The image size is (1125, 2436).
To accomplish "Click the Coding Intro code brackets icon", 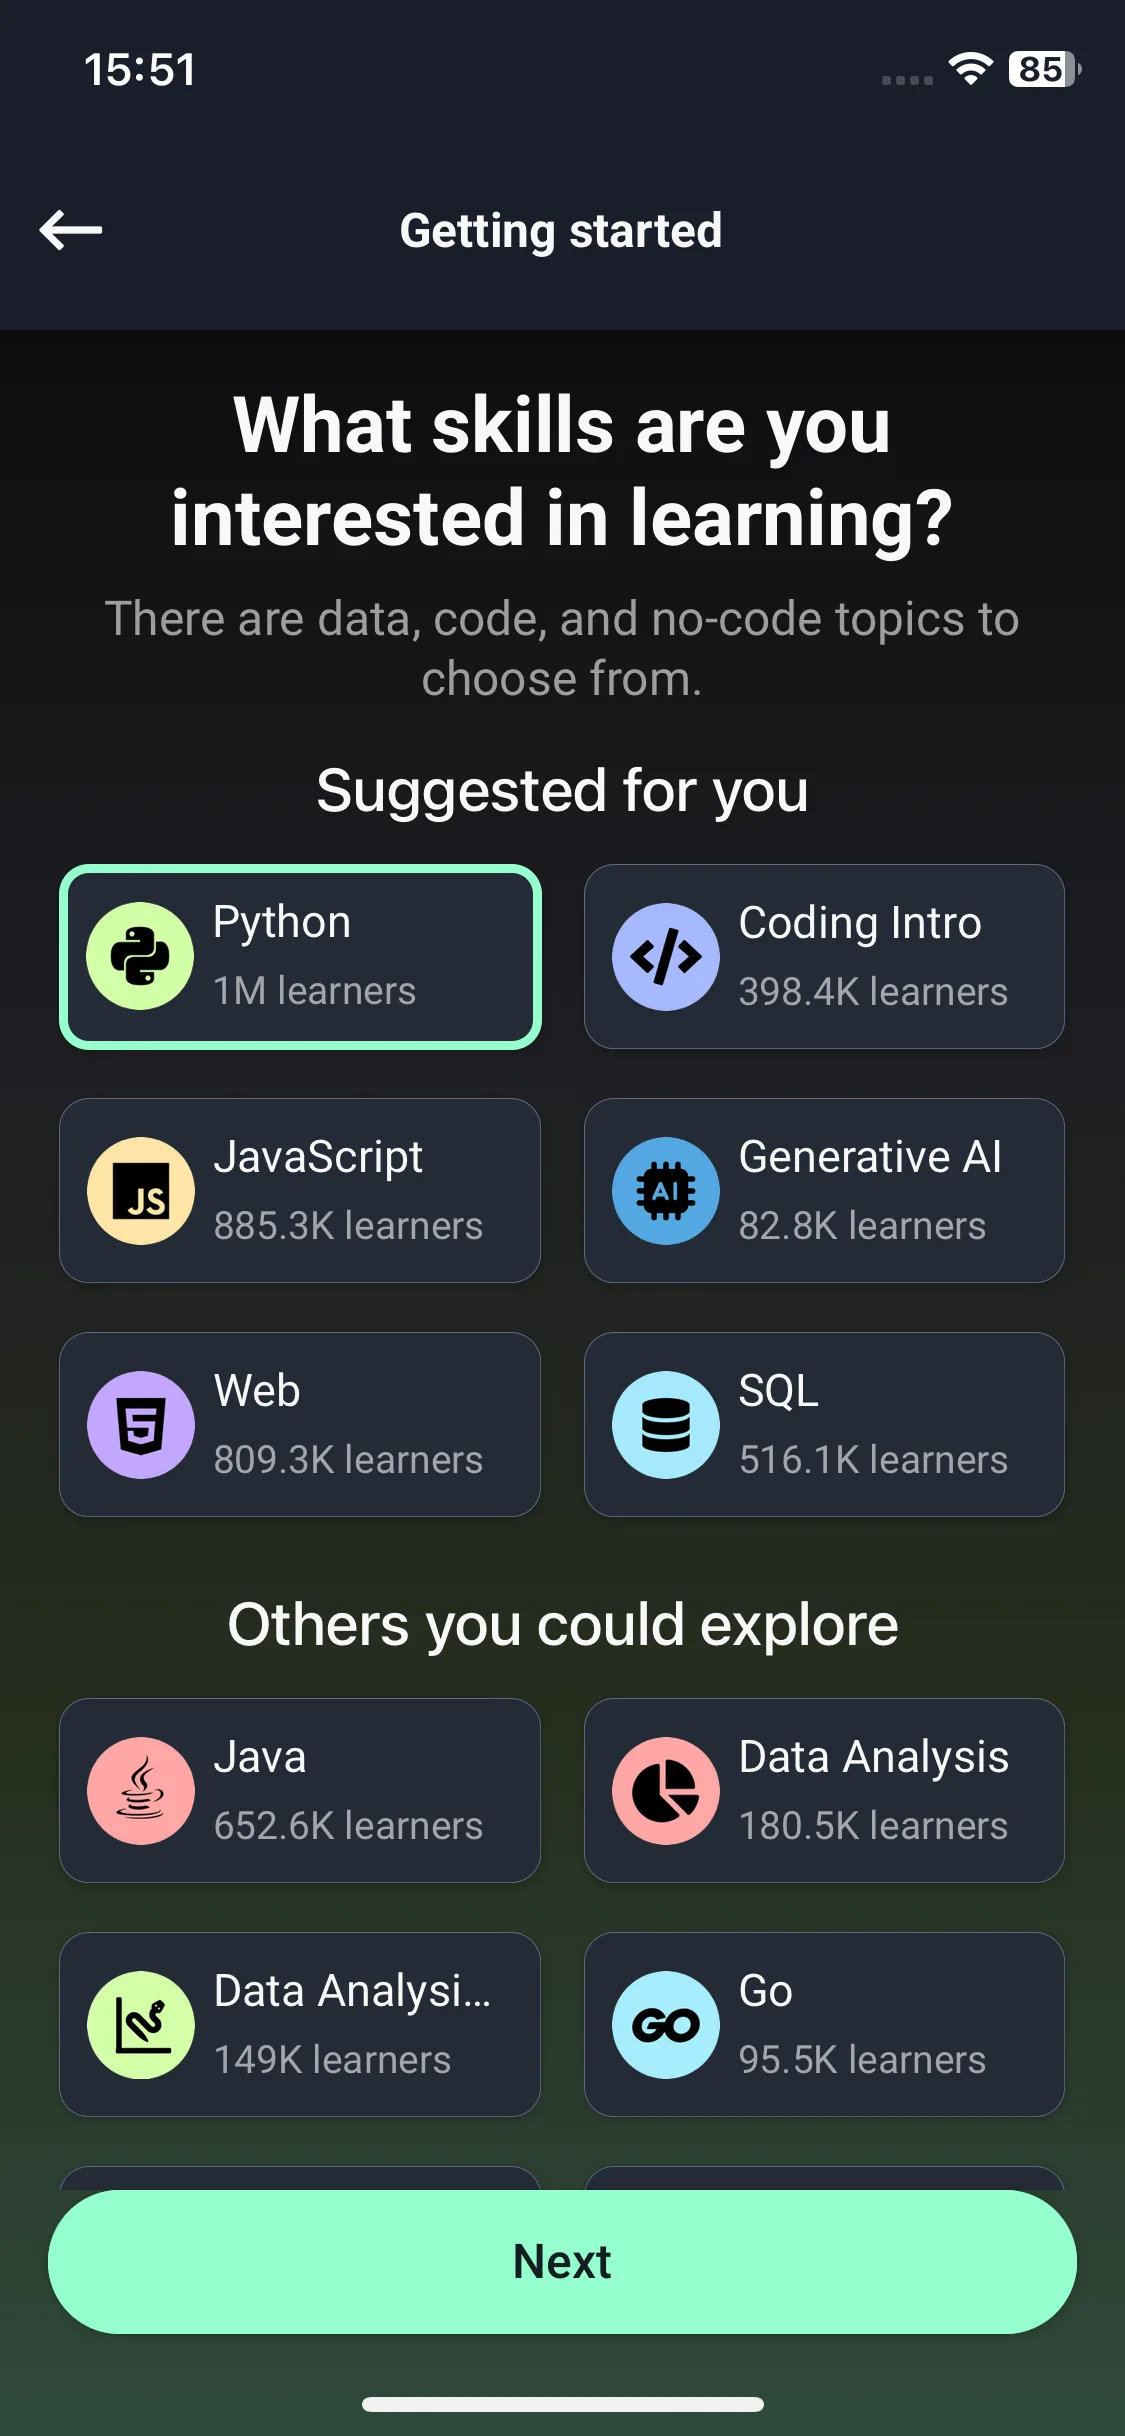I will [x=665, y=956].
